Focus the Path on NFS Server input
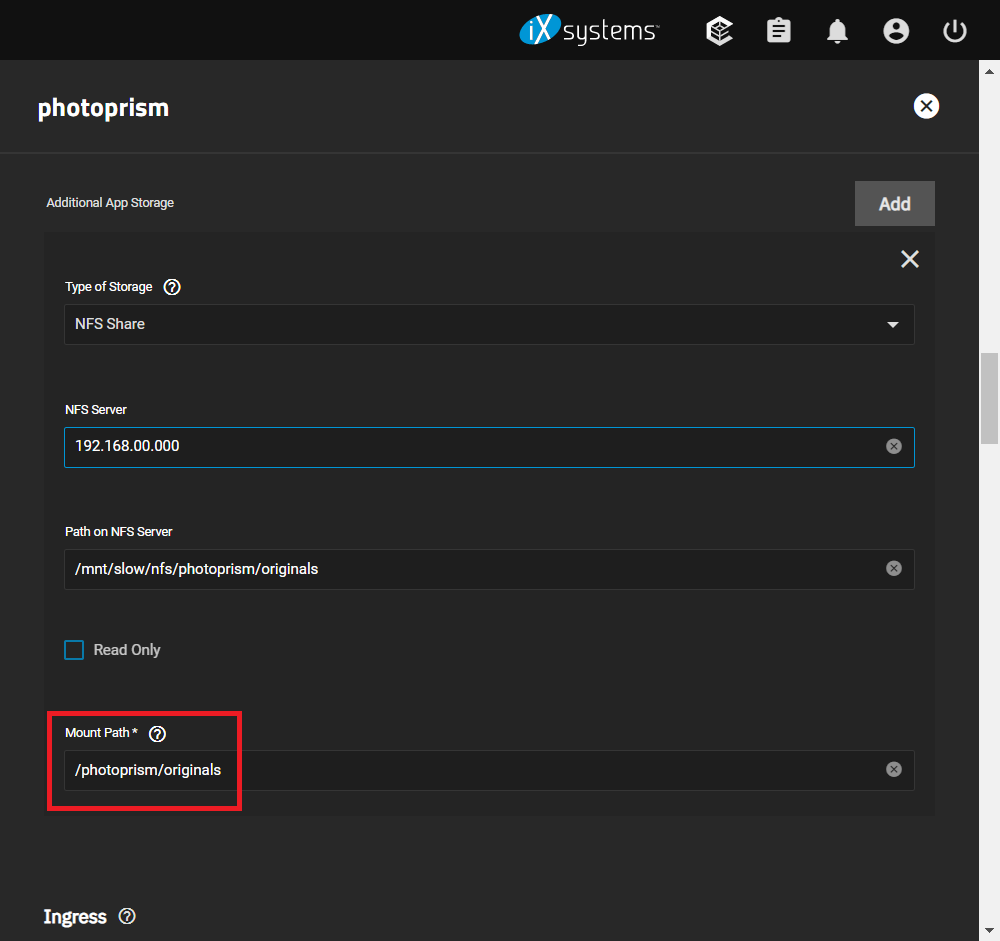This screenshot has height=941, width=1000. pyautogui.click(x=489, y=569)
